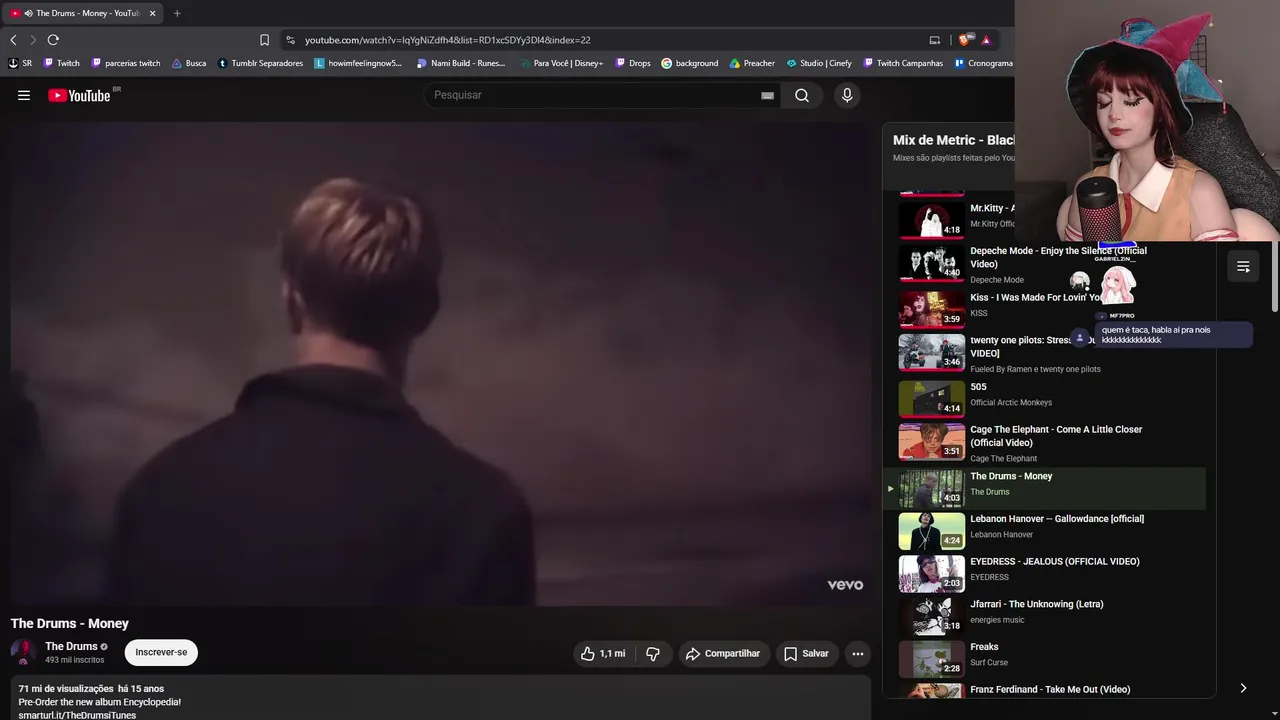Open a new browser tab
The image size is (1280, 720).
177,13
